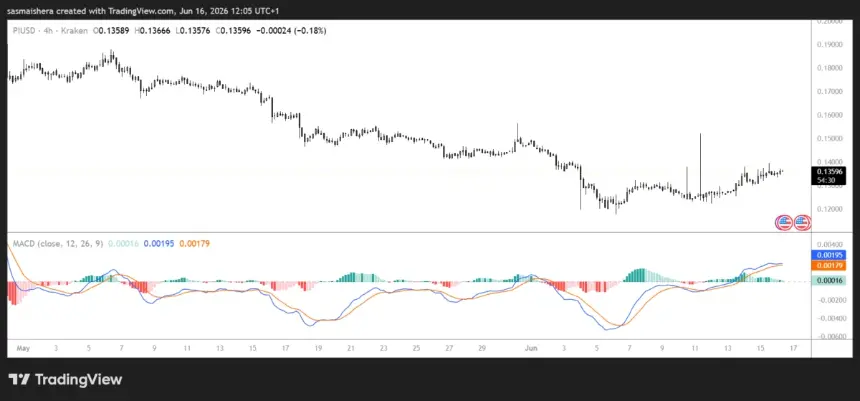Image resolution: width=860 pixels, height=401 pixels.
Task: Click the 'May' label on the time axis
Action: pyautogui.click(x=23, y=348)
